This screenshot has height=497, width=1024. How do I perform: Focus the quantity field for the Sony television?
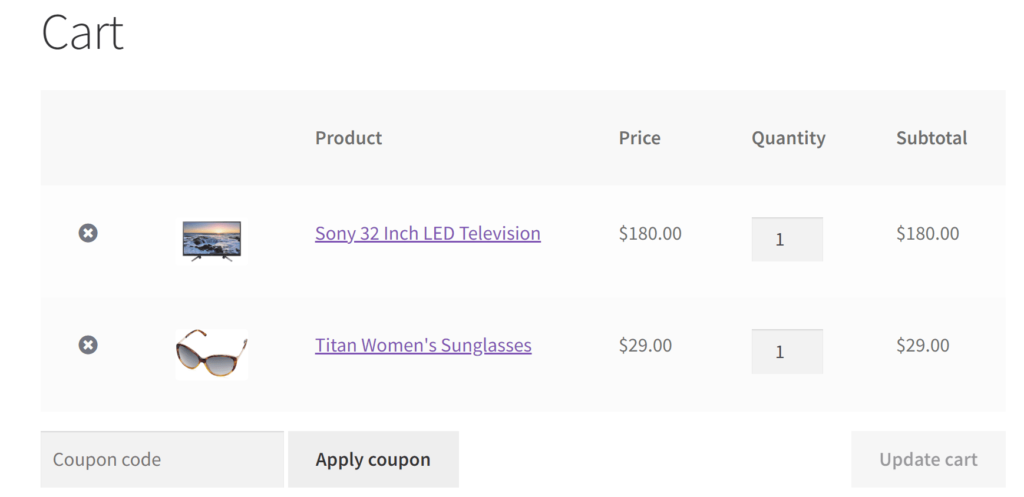pos(787,240)
